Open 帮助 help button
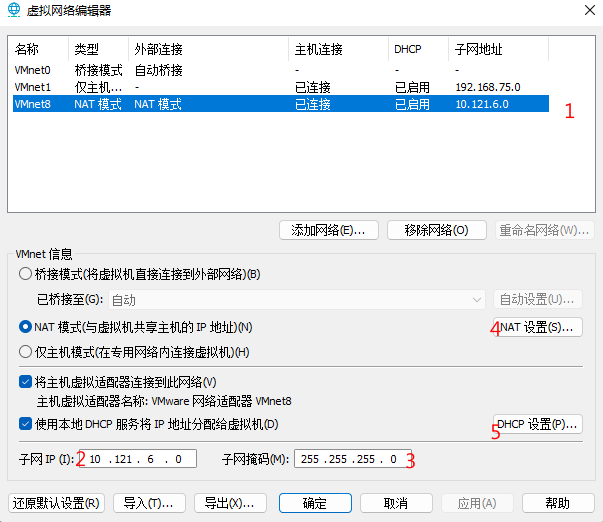603x522 pixels. [x=558, y=503]
